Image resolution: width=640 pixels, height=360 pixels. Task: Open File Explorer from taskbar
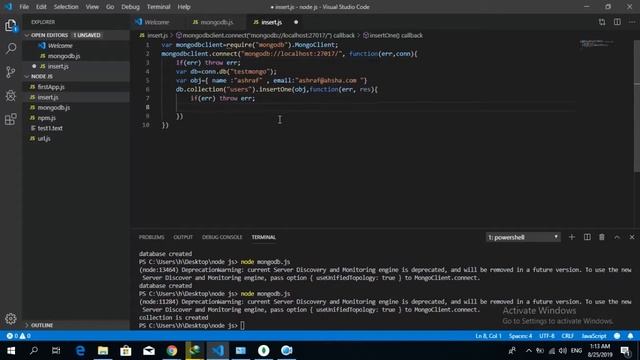[103, 351]
